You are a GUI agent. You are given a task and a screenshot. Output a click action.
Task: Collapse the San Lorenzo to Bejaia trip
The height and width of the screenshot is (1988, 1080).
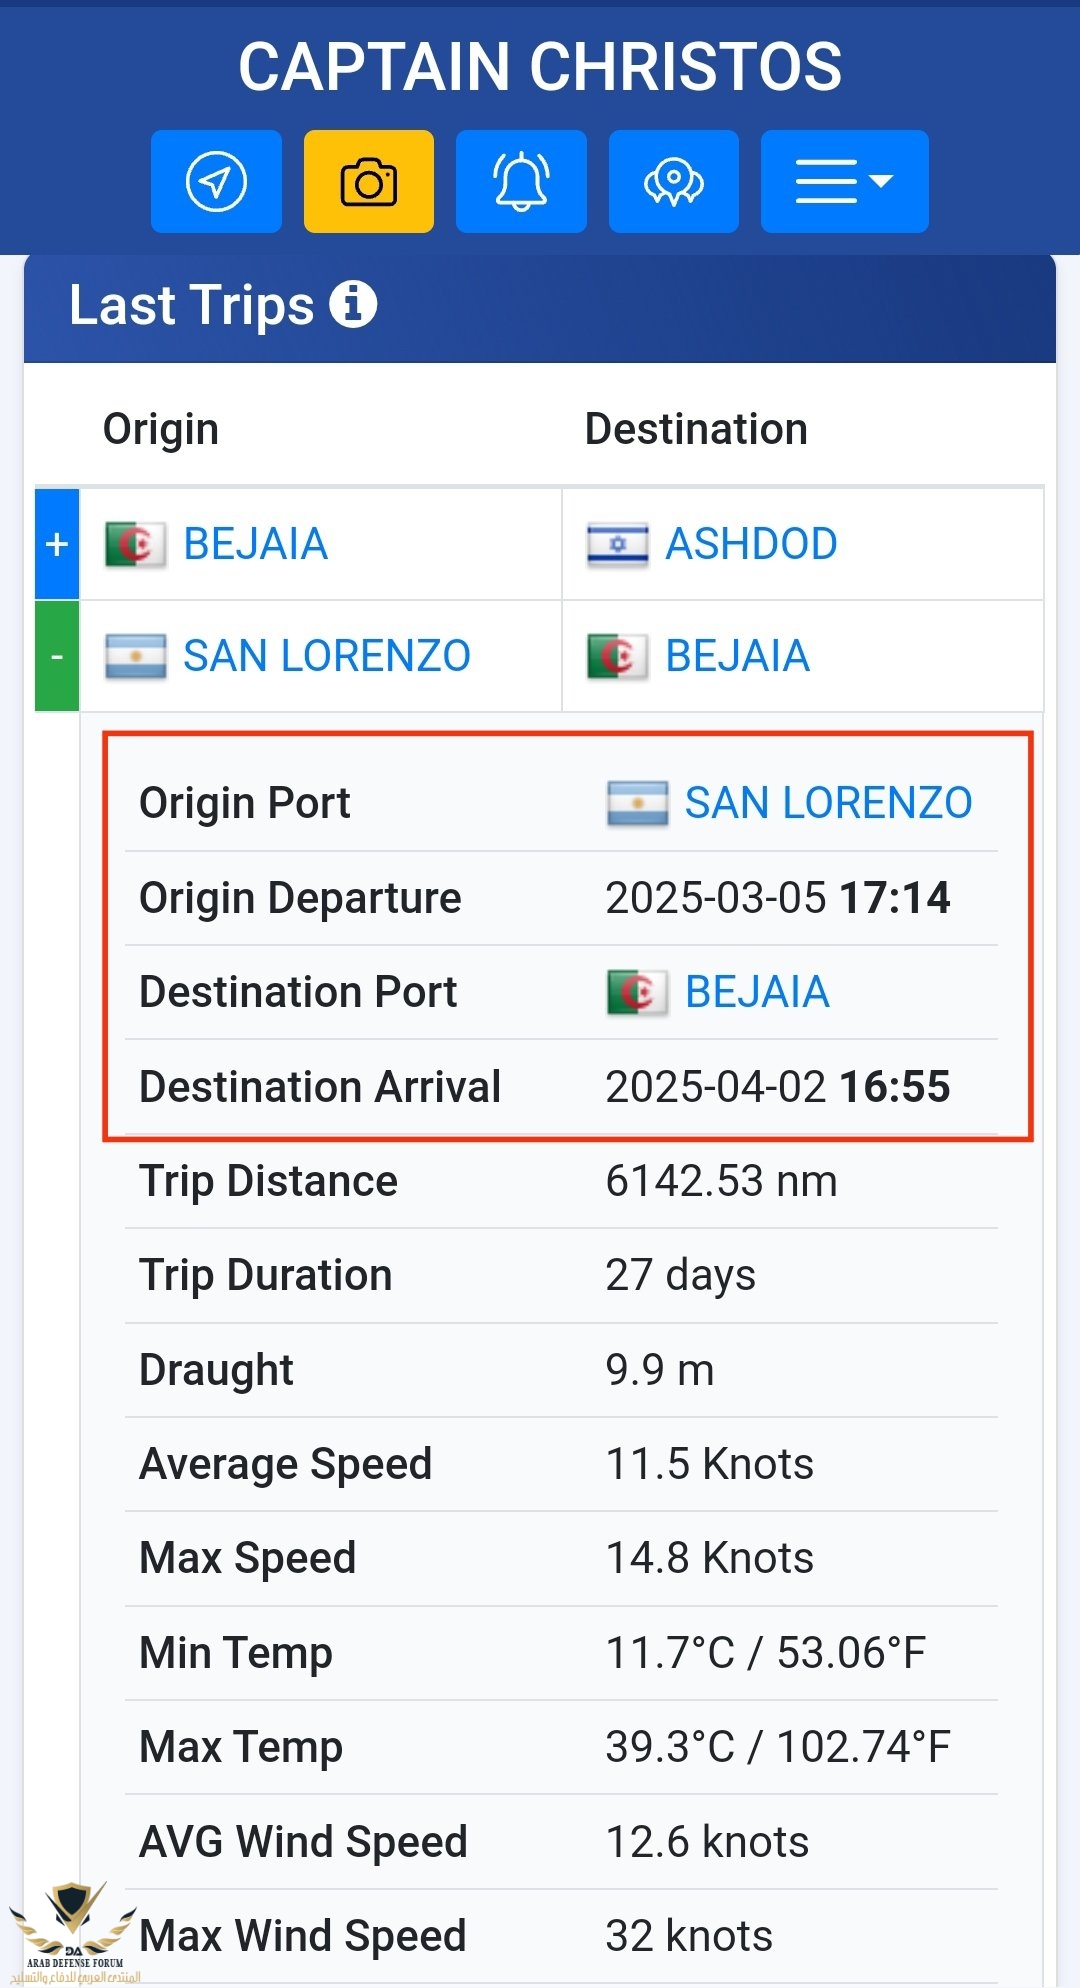(57, 657)
